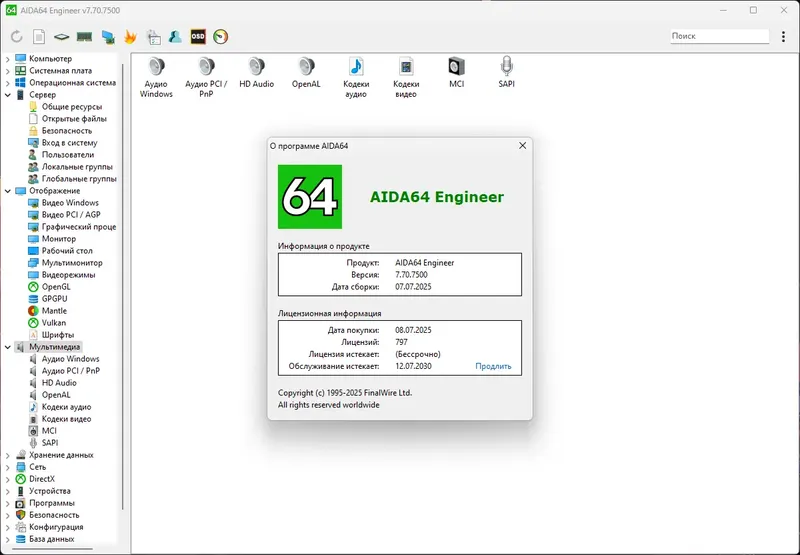The width and height of the screenshot is (800, 555).
Task: Click the monitor diagnostics toolbar icon
Action: click(108, 37)
